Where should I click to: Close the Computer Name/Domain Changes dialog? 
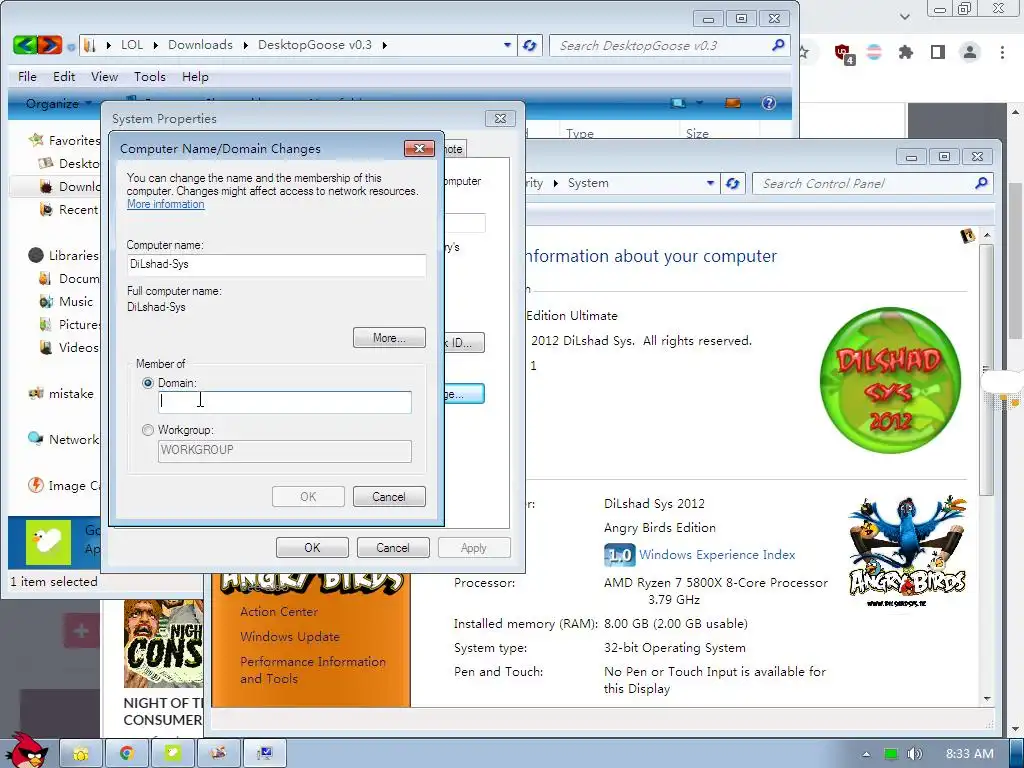point(419,148)
